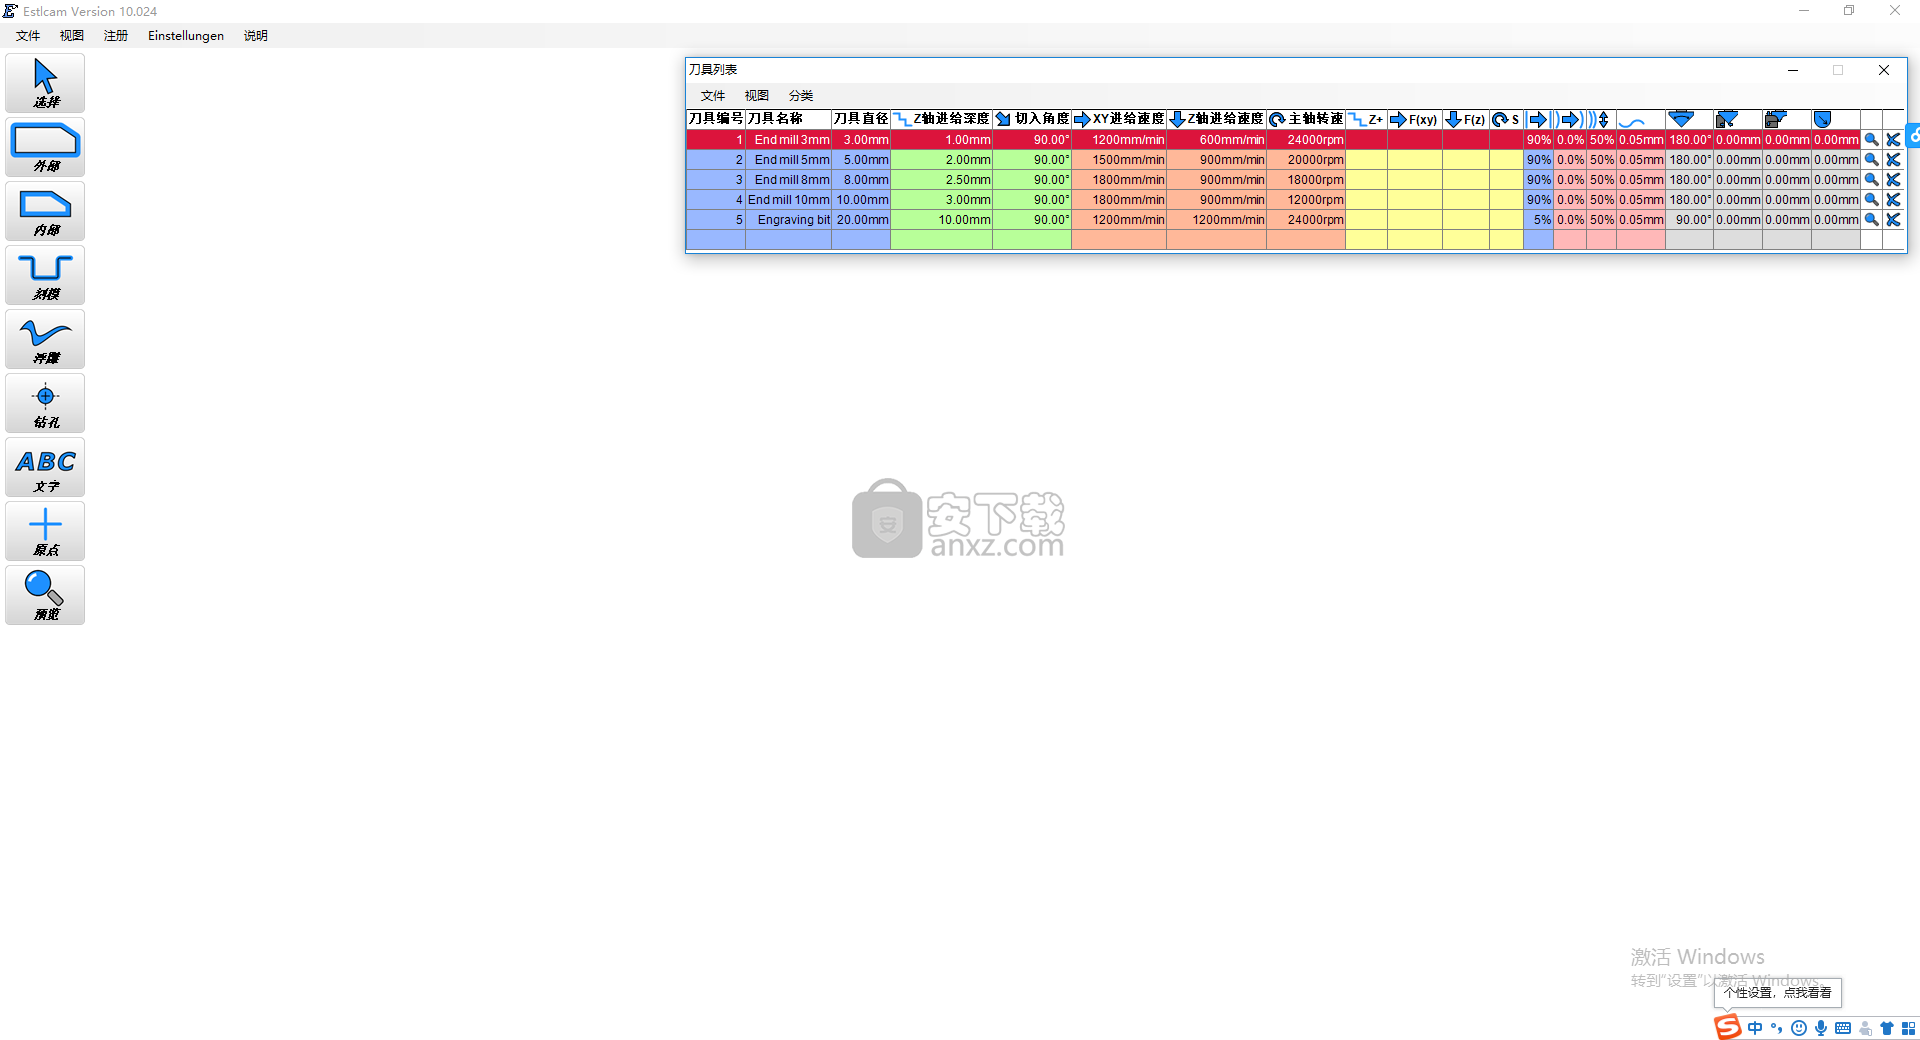Choose the 外部 outside contour tool
1920x1040 pixels.
point(45,147)
